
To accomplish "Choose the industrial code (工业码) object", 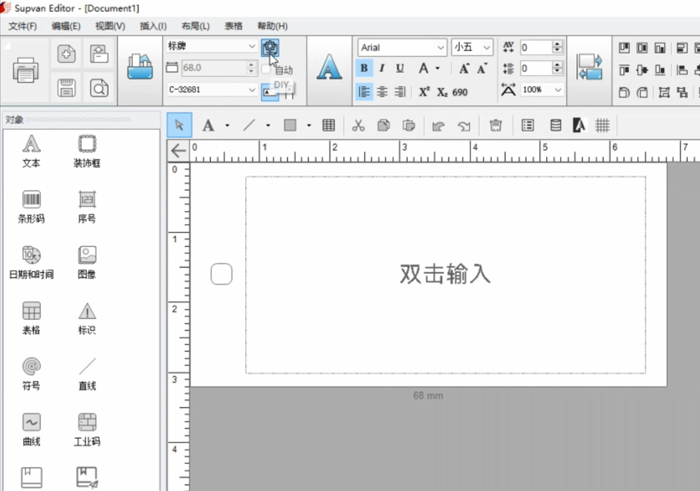I will pos(87,428).
